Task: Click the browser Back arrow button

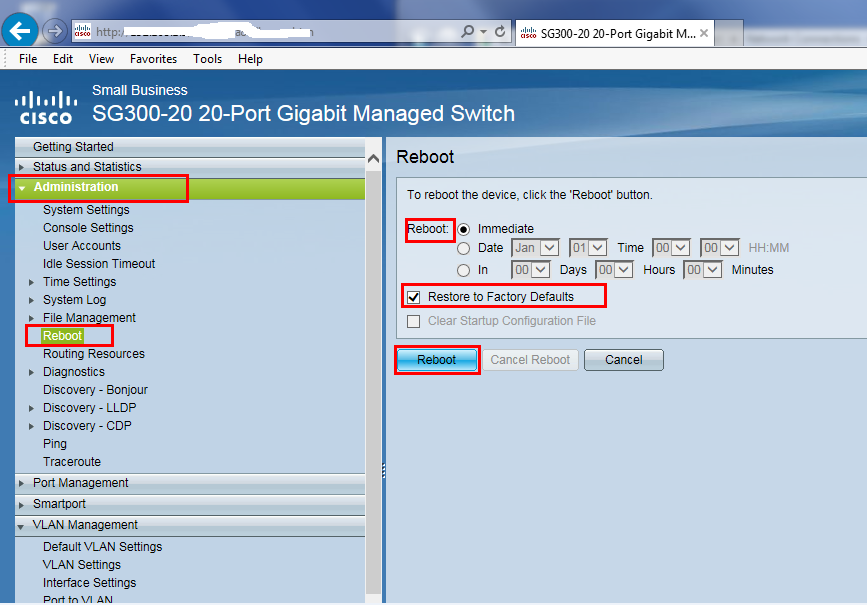Action: click(20, 30)
